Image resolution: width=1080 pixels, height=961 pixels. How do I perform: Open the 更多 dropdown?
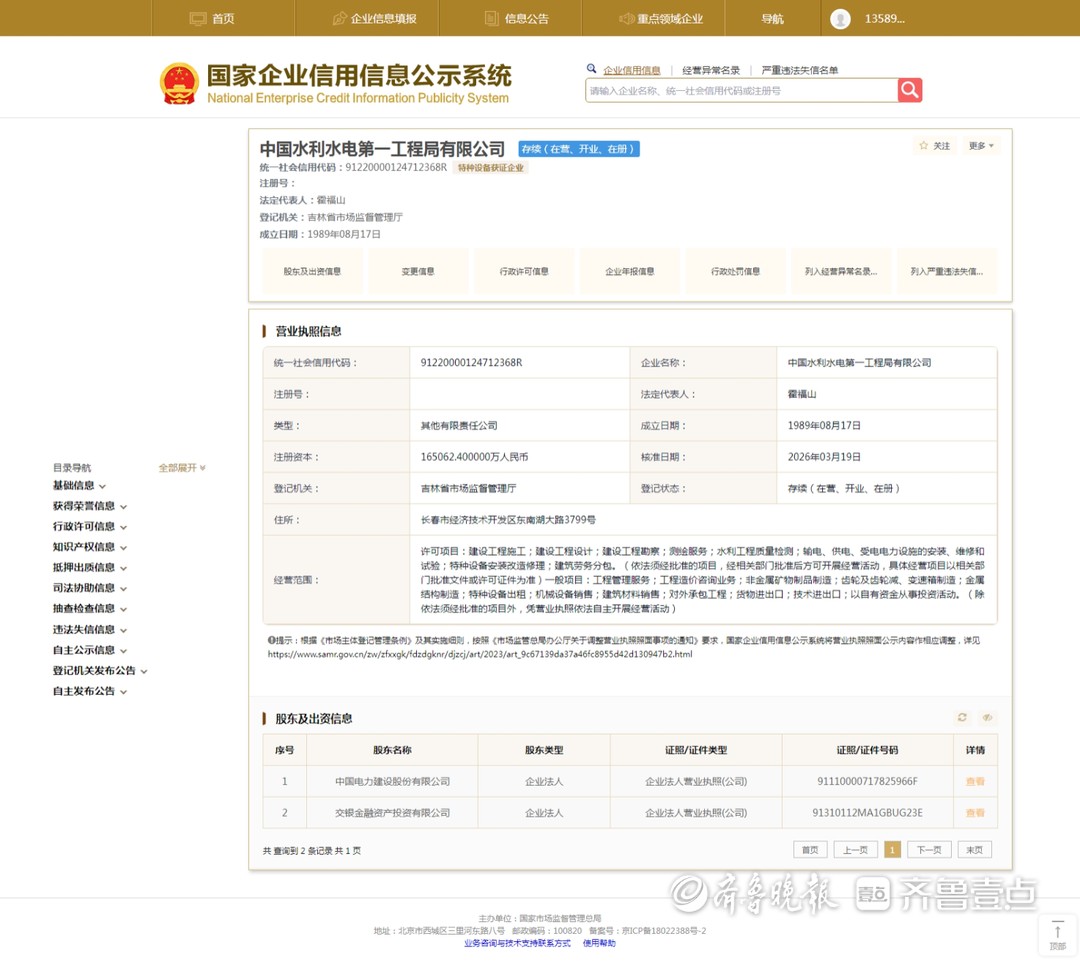981,145
